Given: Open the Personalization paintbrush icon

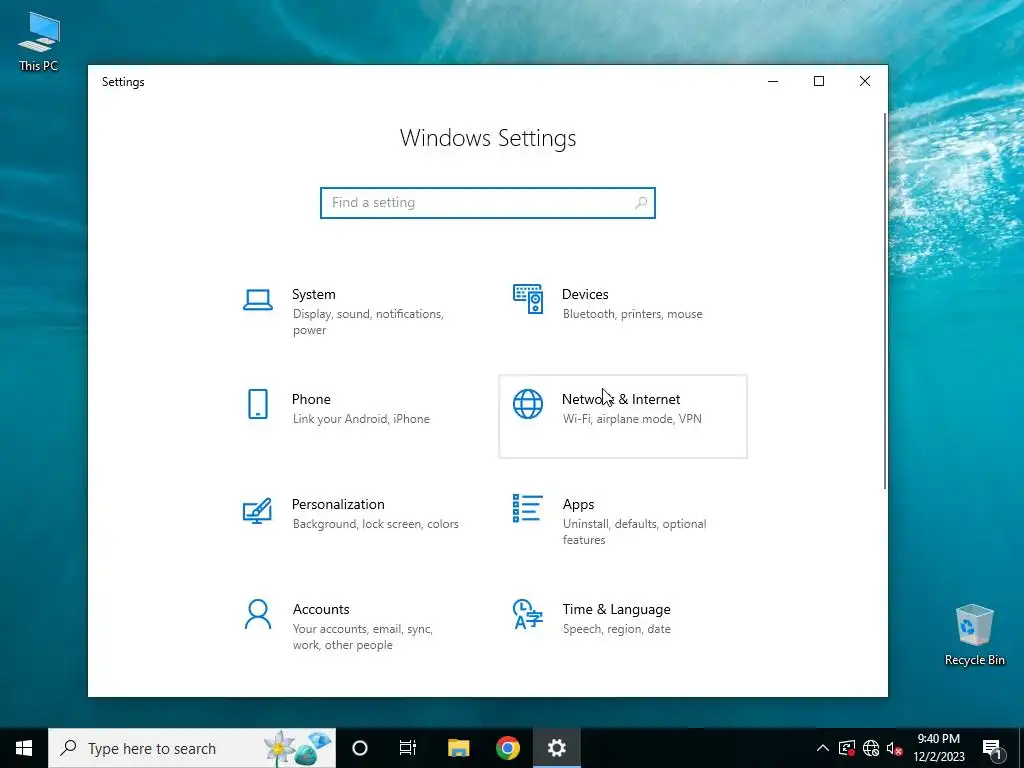Looking at the screenshot, I should coord(257,511).
